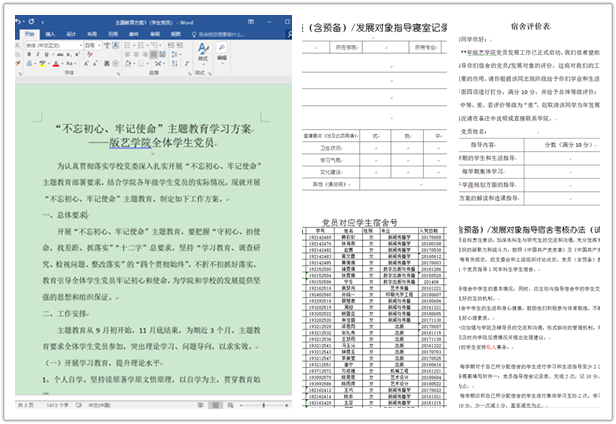Click the Undo icon in Word title bar
616x424 pixels.
coord(18,22)
